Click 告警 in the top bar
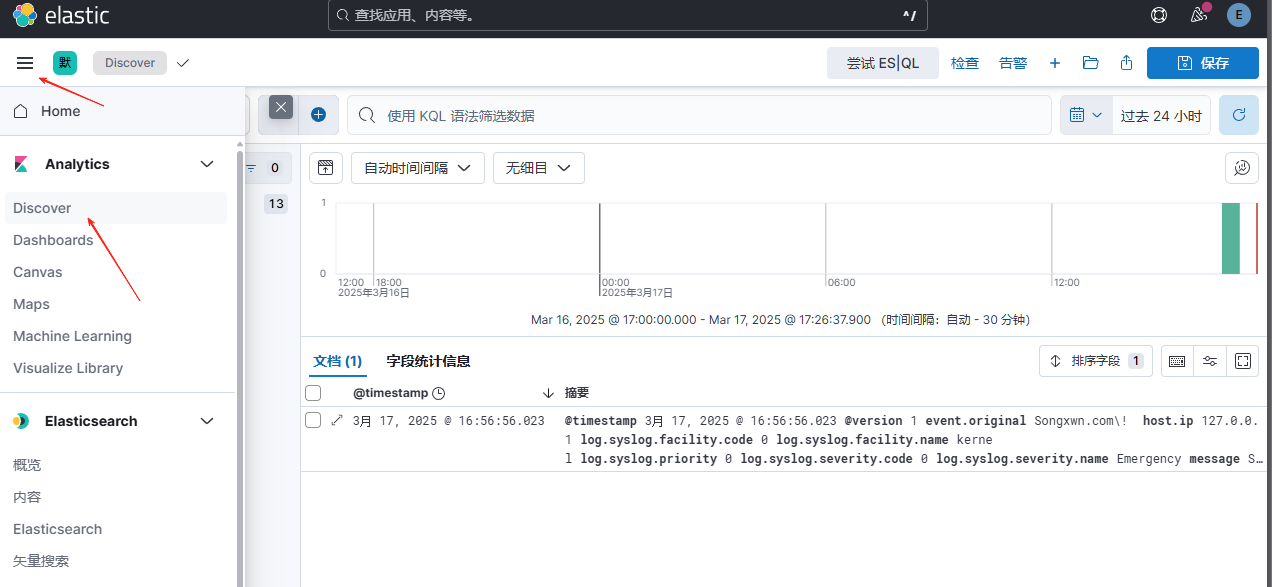This screenshot has height=587, width=1272. tap(1013, 63)
